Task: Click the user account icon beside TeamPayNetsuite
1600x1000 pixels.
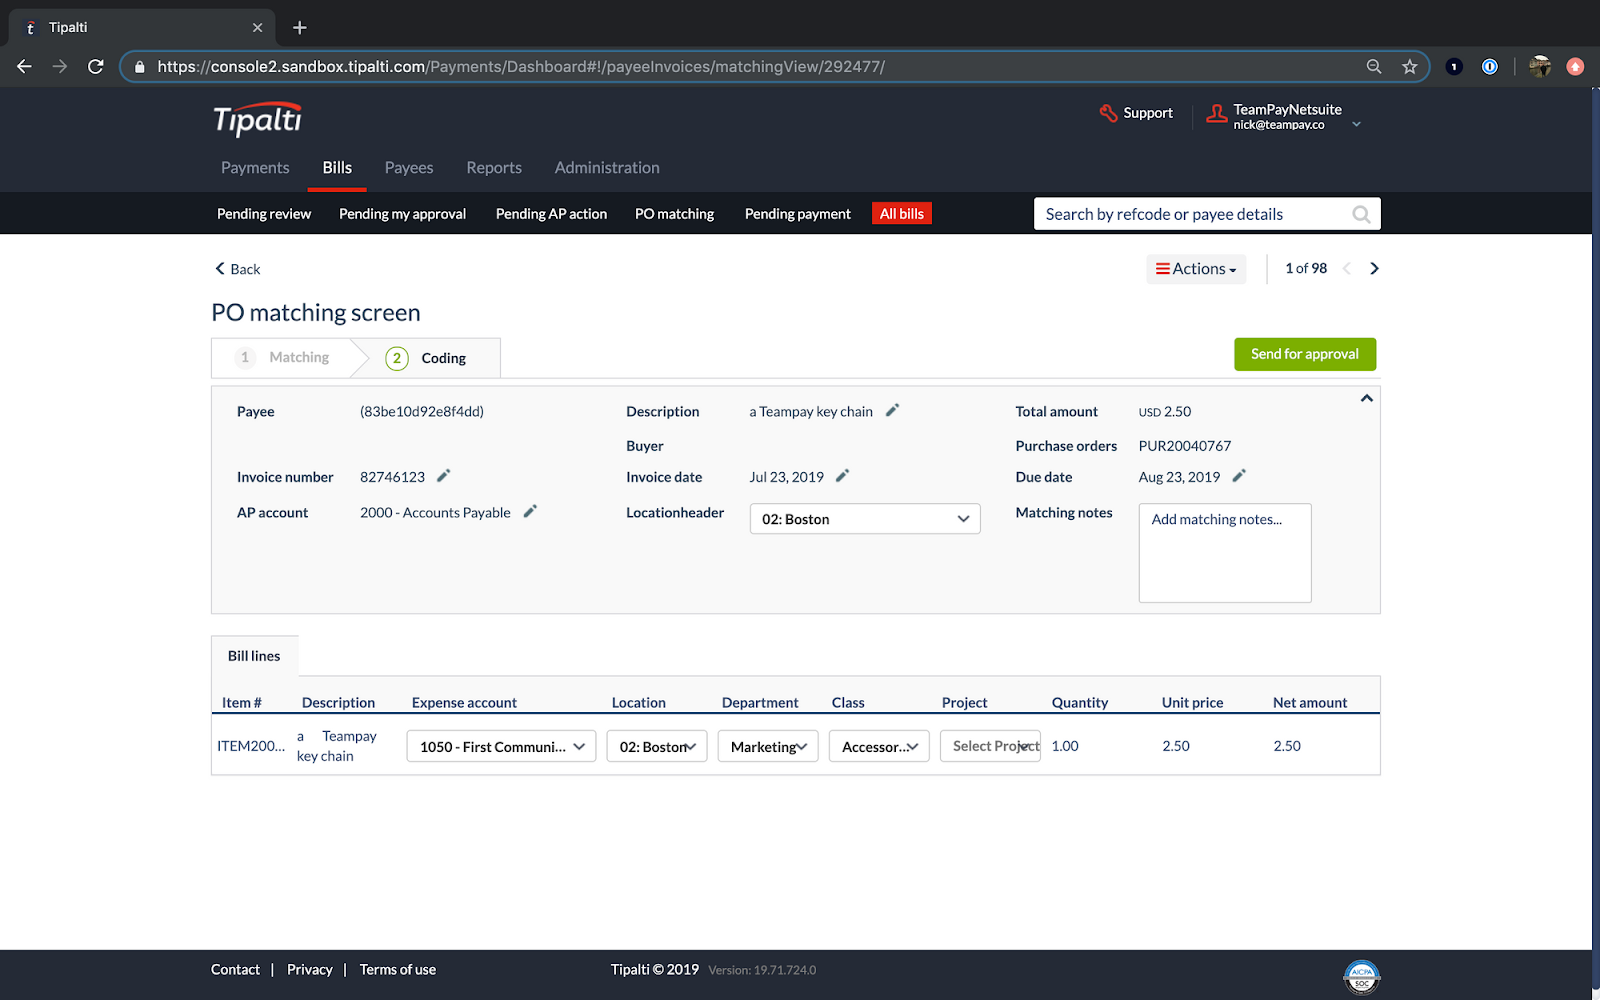Action: (1216, 114)
